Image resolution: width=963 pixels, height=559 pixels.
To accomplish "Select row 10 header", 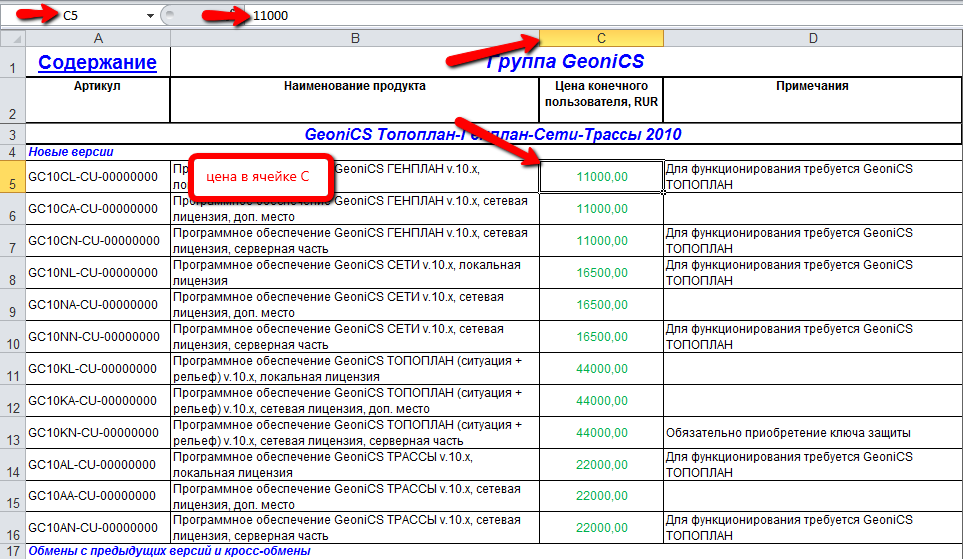I will coord(13,337).
